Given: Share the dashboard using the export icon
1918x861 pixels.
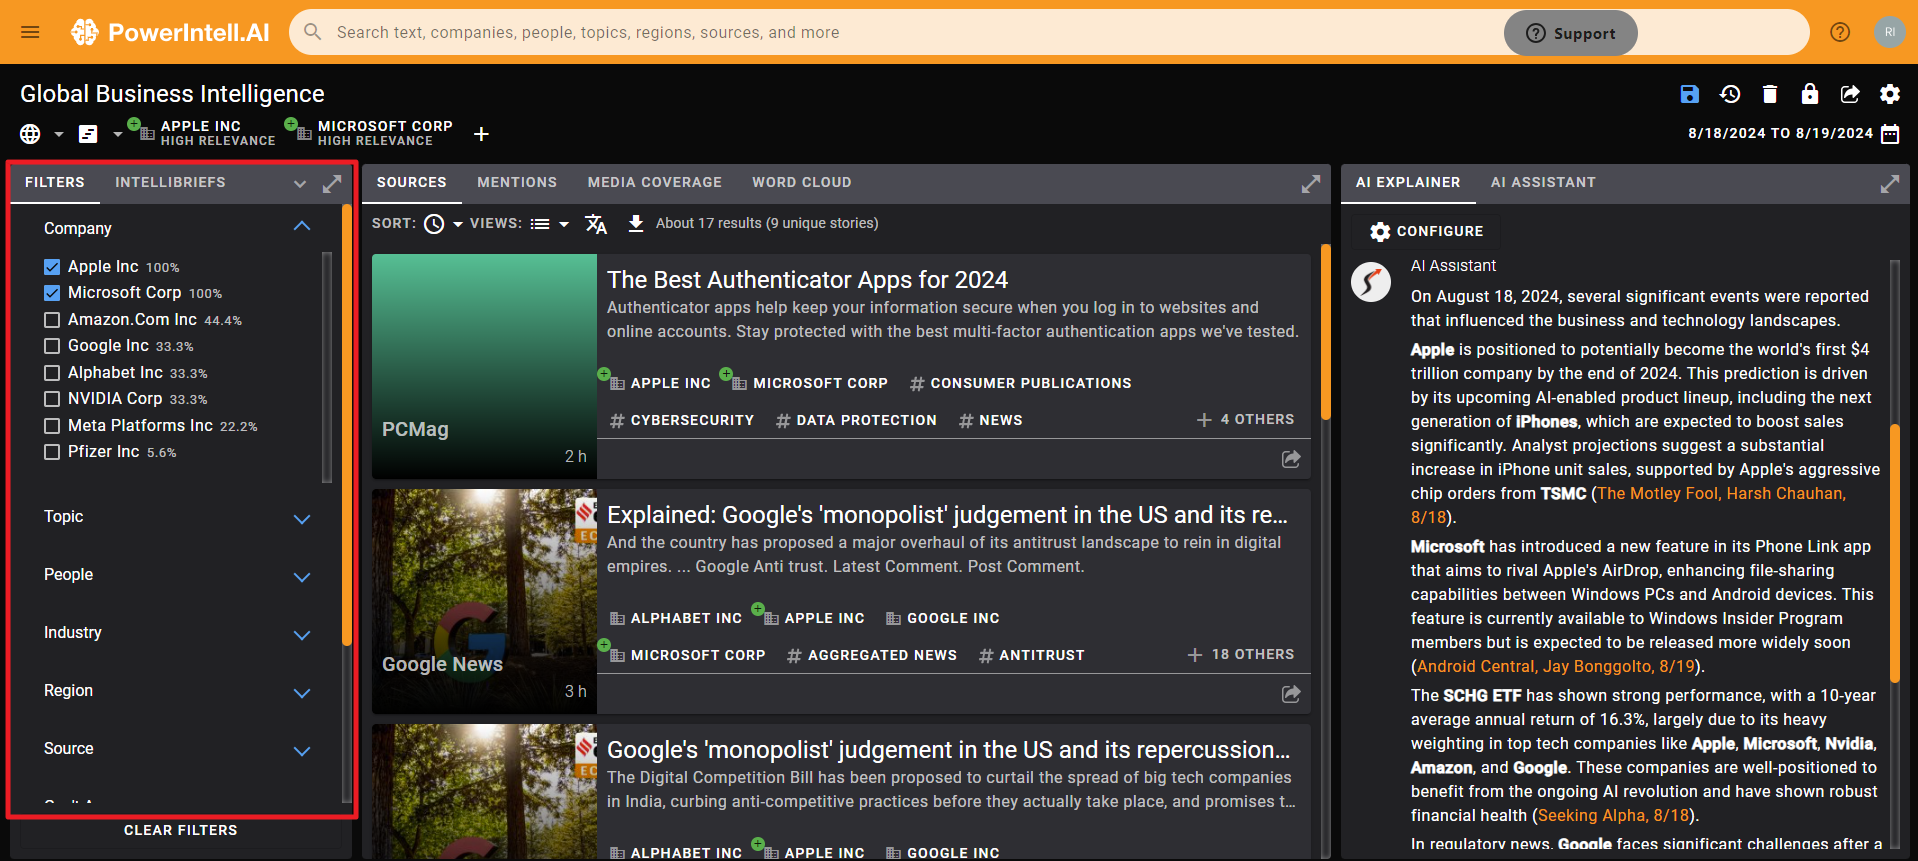Looking at the screenshot, I should (x=1850, y=94).
